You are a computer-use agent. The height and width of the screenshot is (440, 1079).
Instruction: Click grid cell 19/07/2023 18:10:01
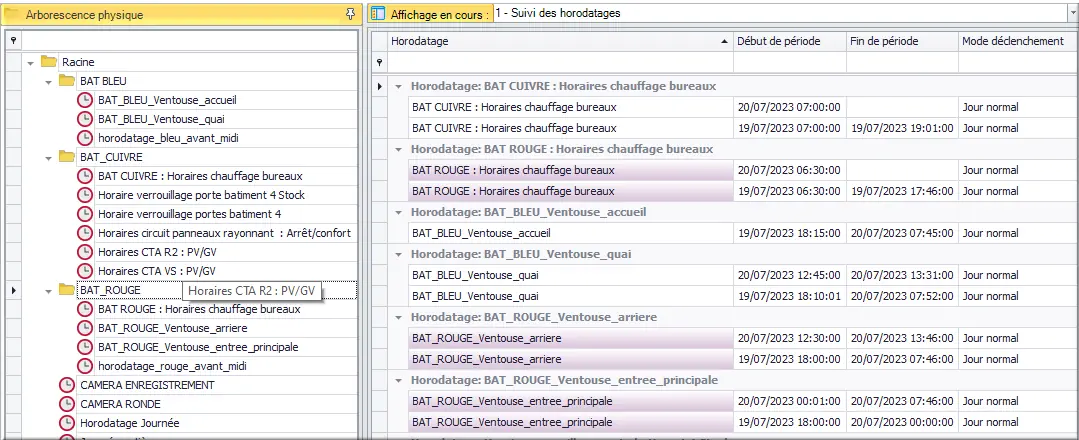789,296
